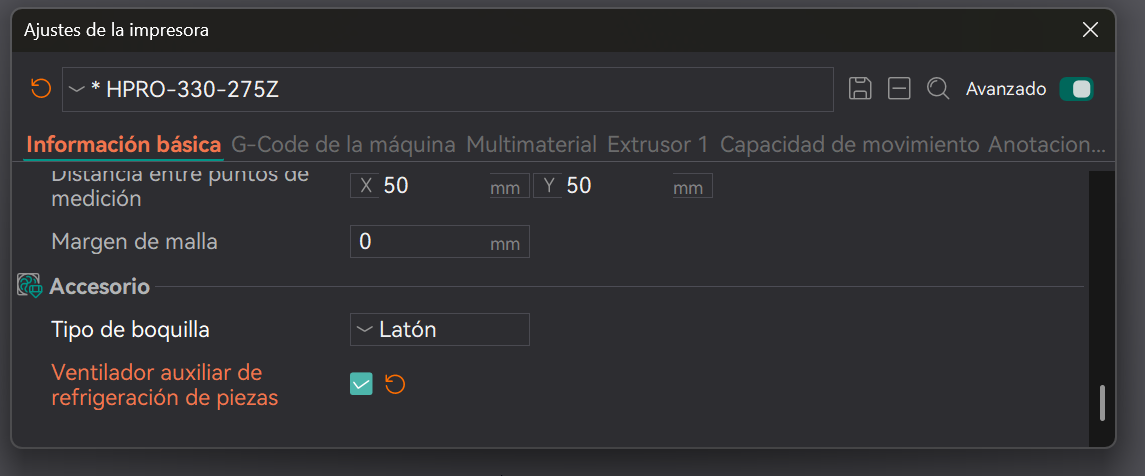
Task: Click the vertical scrollbar thumb
Action: (x=1102, y=402)
